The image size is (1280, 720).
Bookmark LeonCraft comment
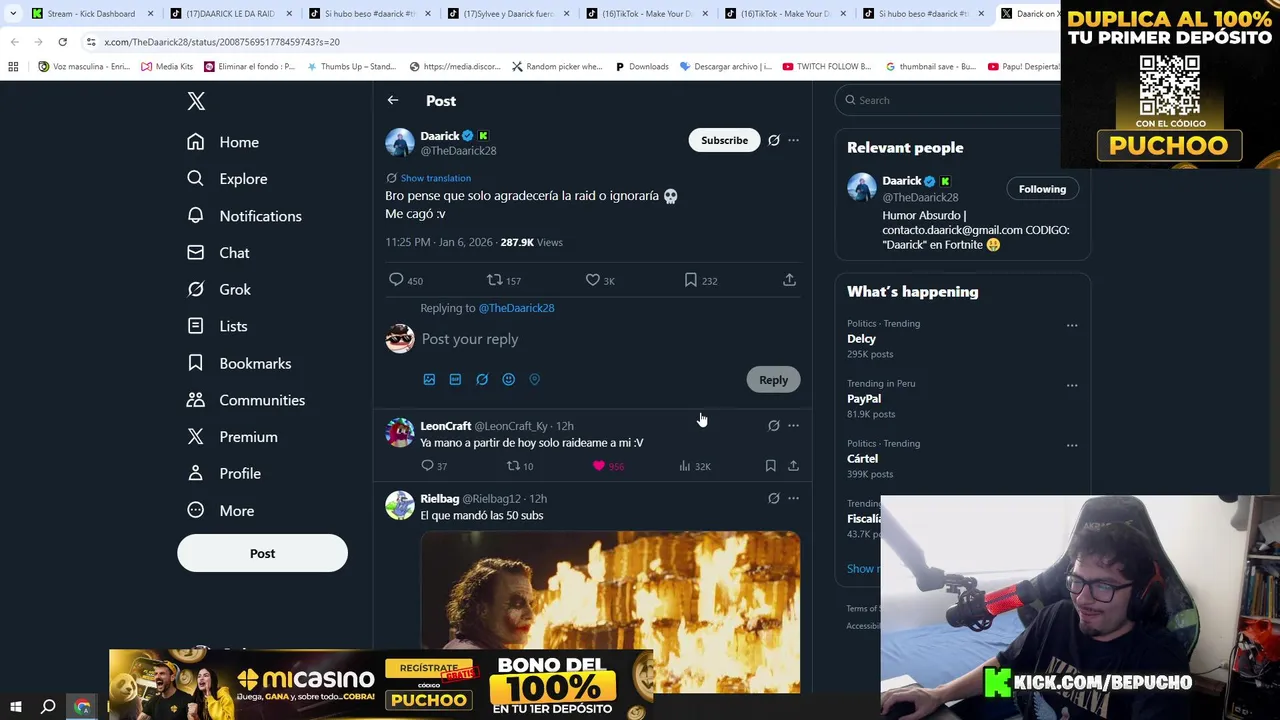tap(770, 466)
